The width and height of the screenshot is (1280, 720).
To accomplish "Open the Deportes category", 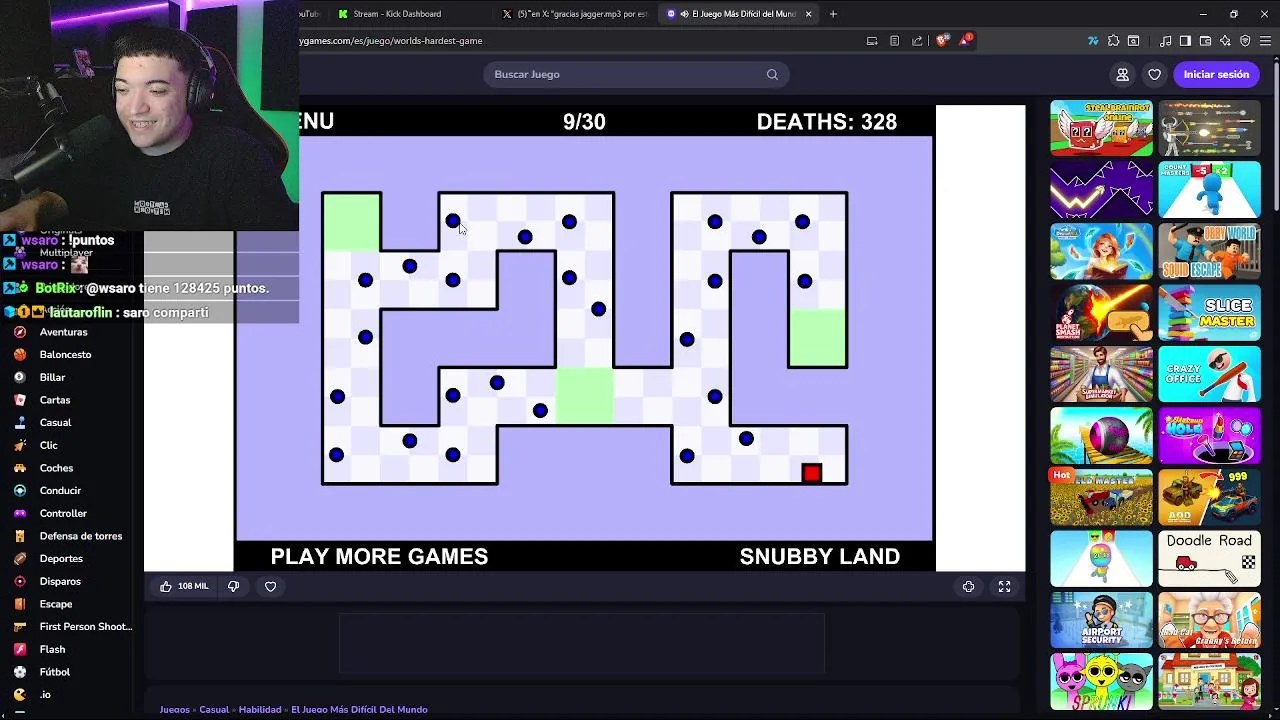I will [x=61, y=559].
